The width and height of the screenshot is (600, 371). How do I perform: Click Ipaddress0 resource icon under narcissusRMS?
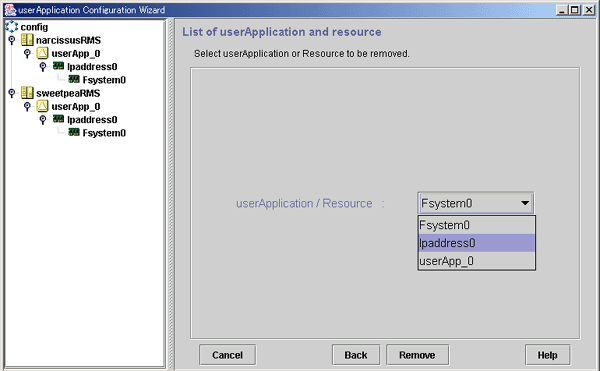click(58, 66)
